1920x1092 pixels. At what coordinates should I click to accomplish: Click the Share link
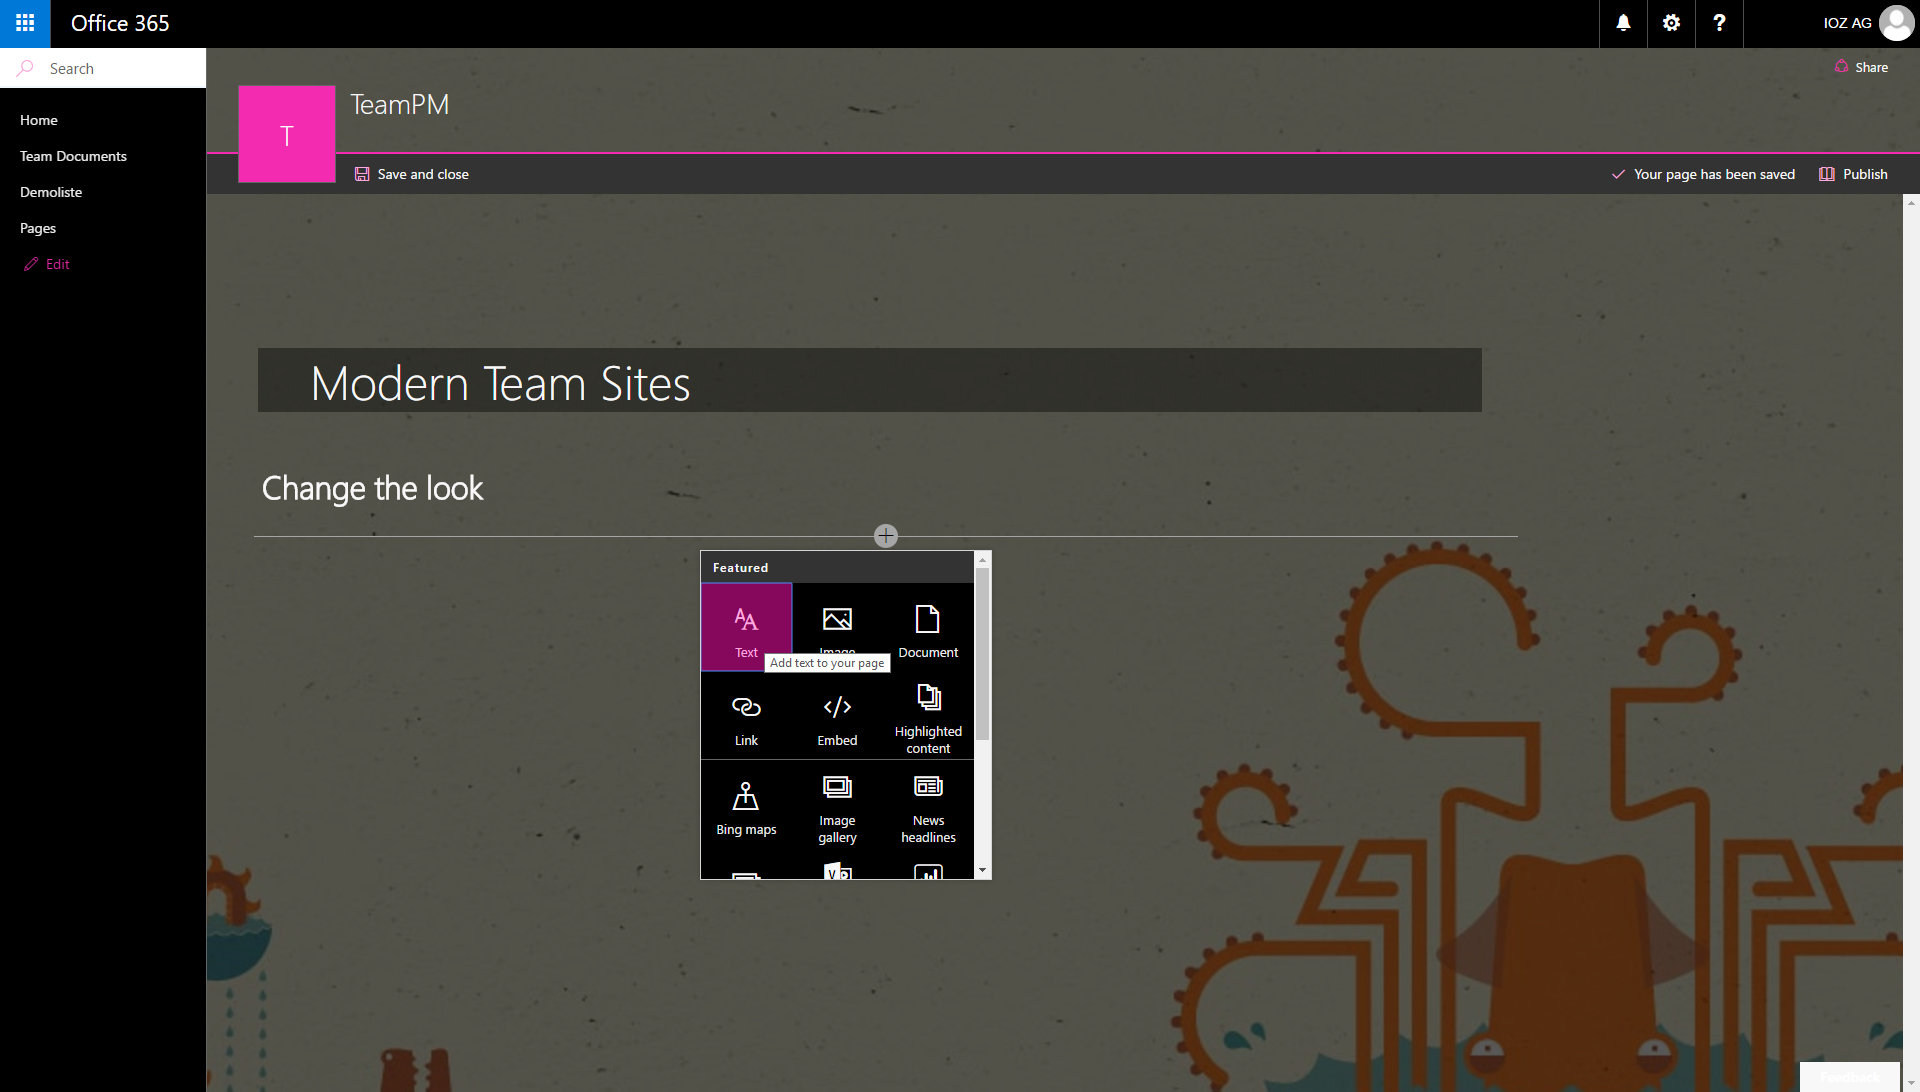[1861, 67]
